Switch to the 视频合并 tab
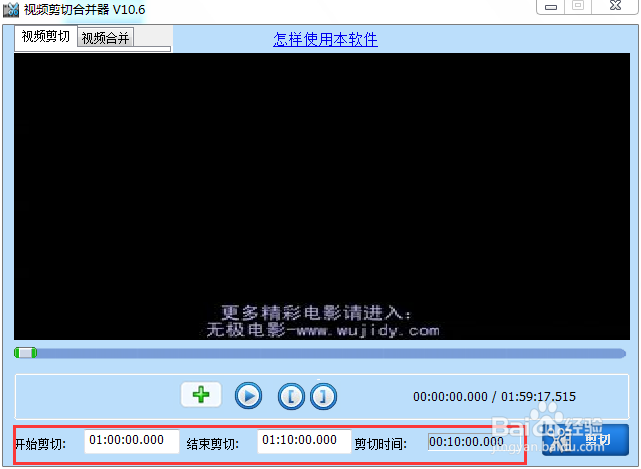Image resolution: width=641 pixels, height=469 pixels. point(105,38)
